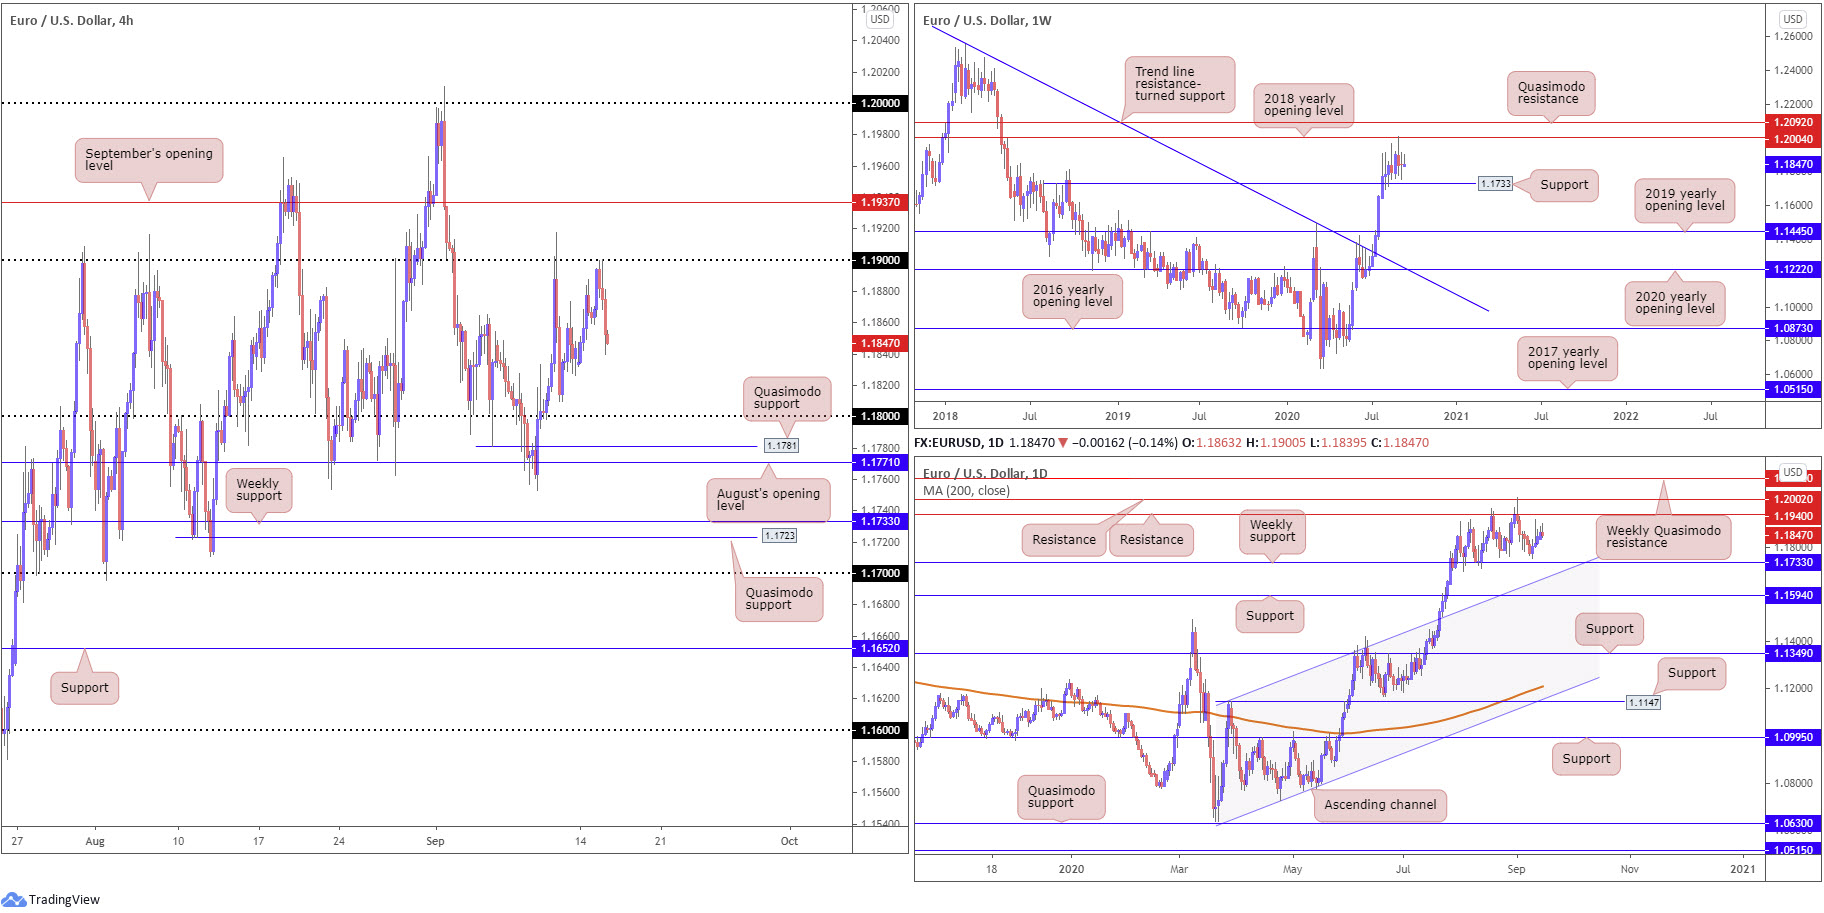This screenshot has height=913, width=1824.
Task: Click the 1.1723 price tag label
Action: coord(780,536)
